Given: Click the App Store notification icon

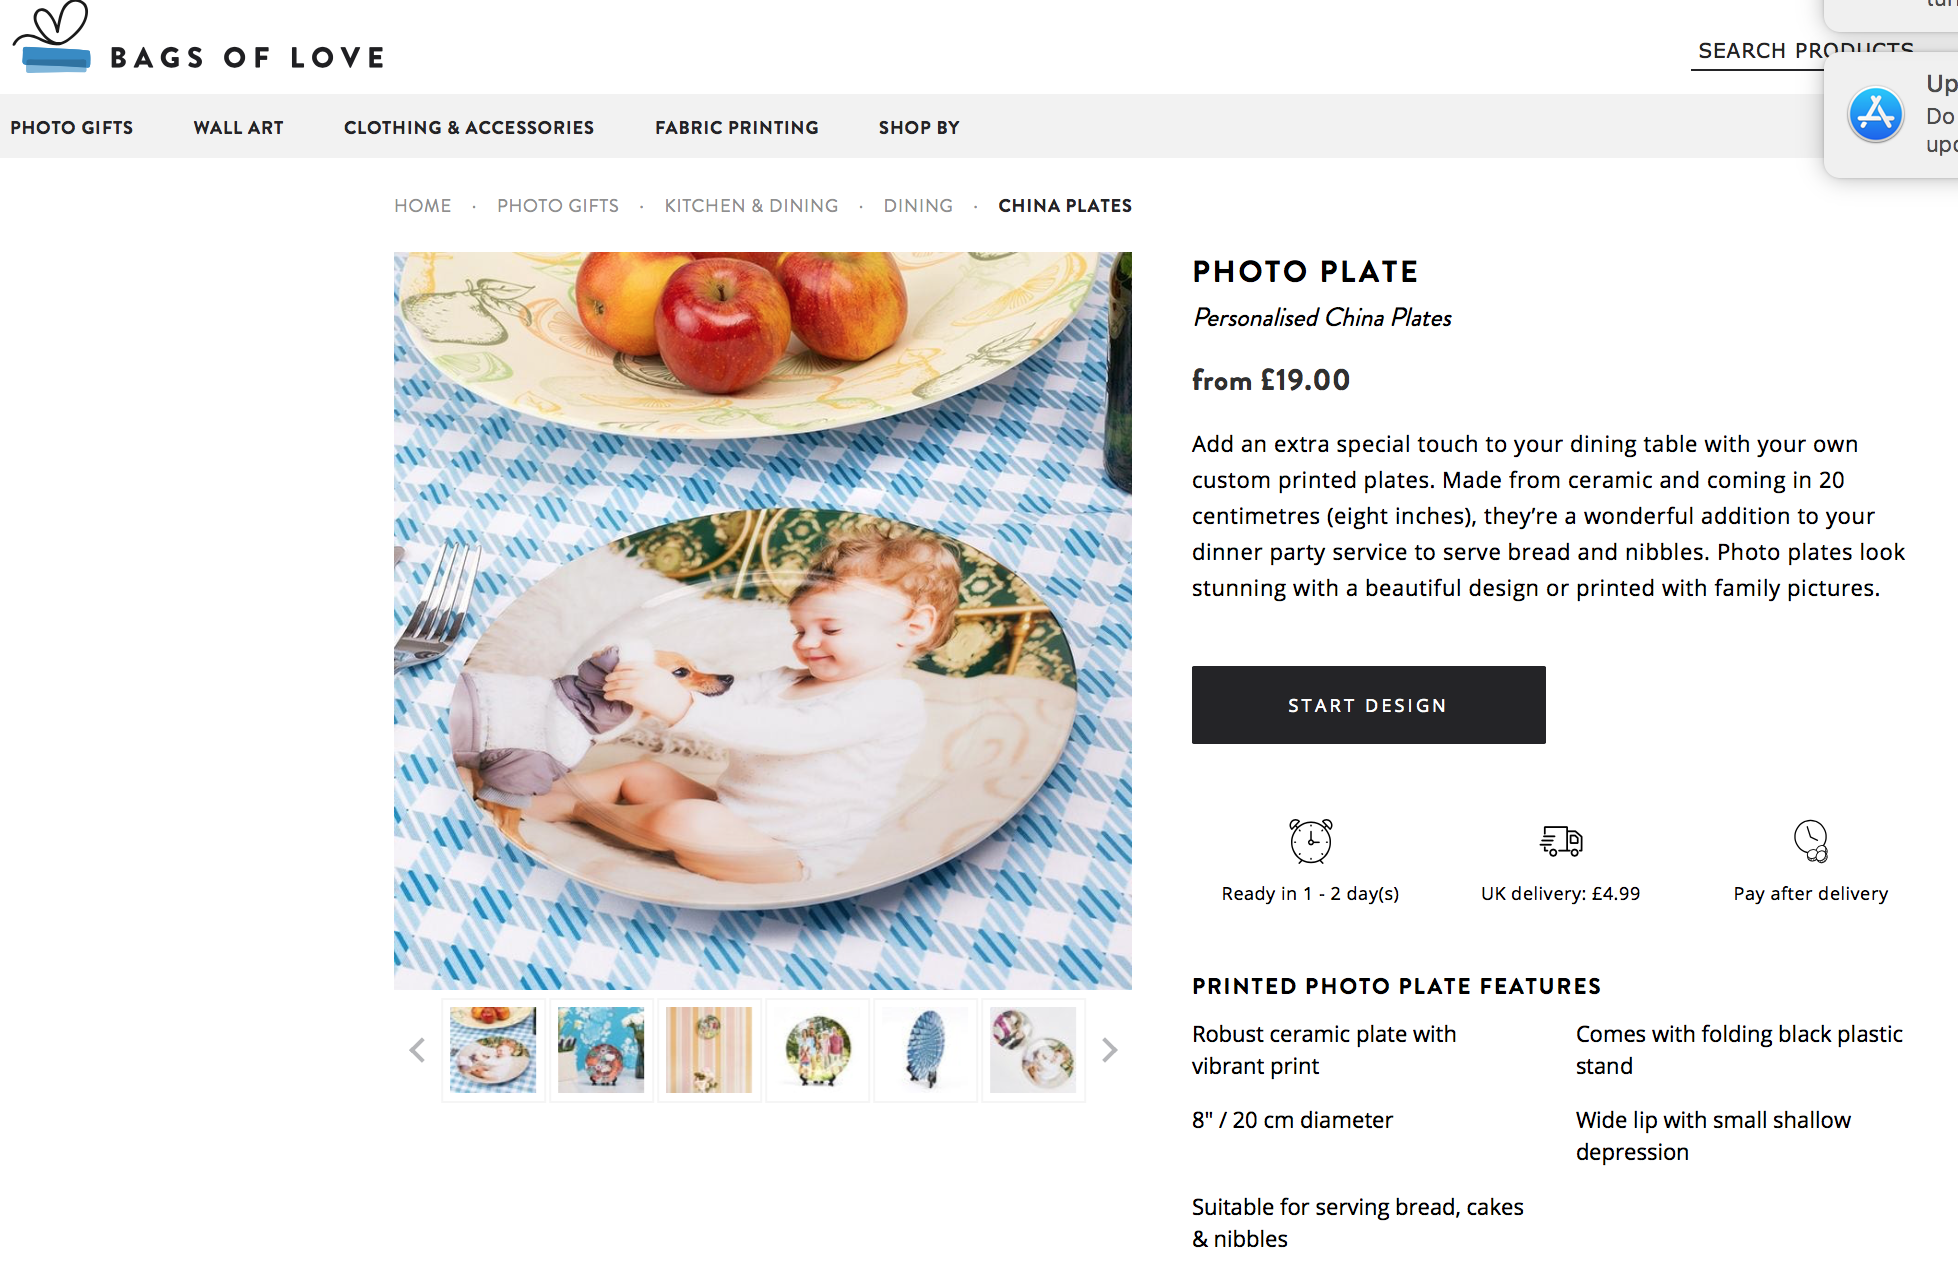Looking at the screenshot, I should [1875, 114].
